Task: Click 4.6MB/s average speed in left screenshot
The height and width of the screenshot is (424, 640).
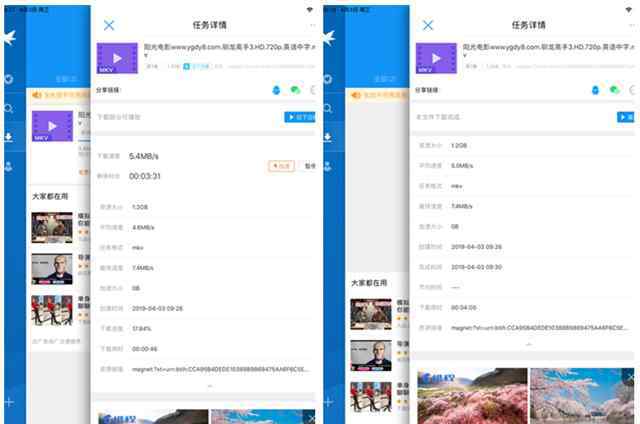Action: tap(143, 227)
